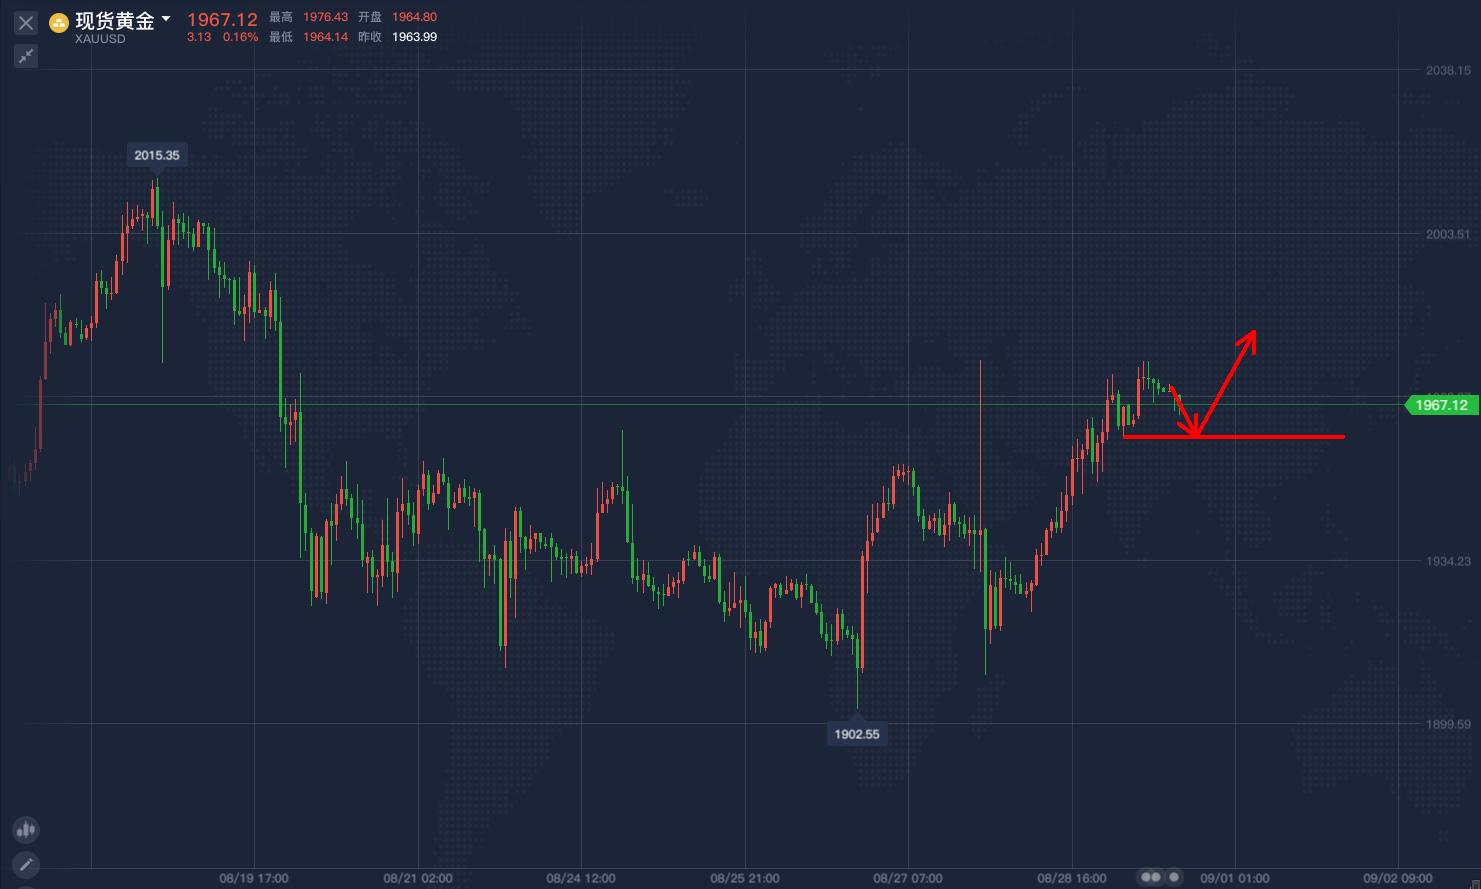This screenshot has height=889, width=1481.
Task: Click the 08/19 17:00 time axis label
Action: click(x=254, y=878)
